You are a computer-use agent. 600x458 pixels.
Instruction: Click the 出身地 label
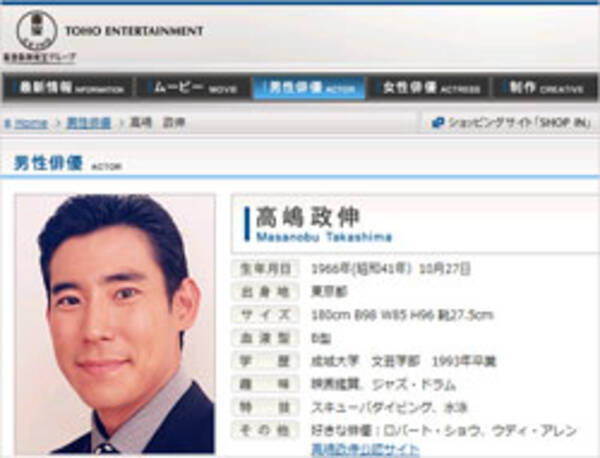pos(265,292)
